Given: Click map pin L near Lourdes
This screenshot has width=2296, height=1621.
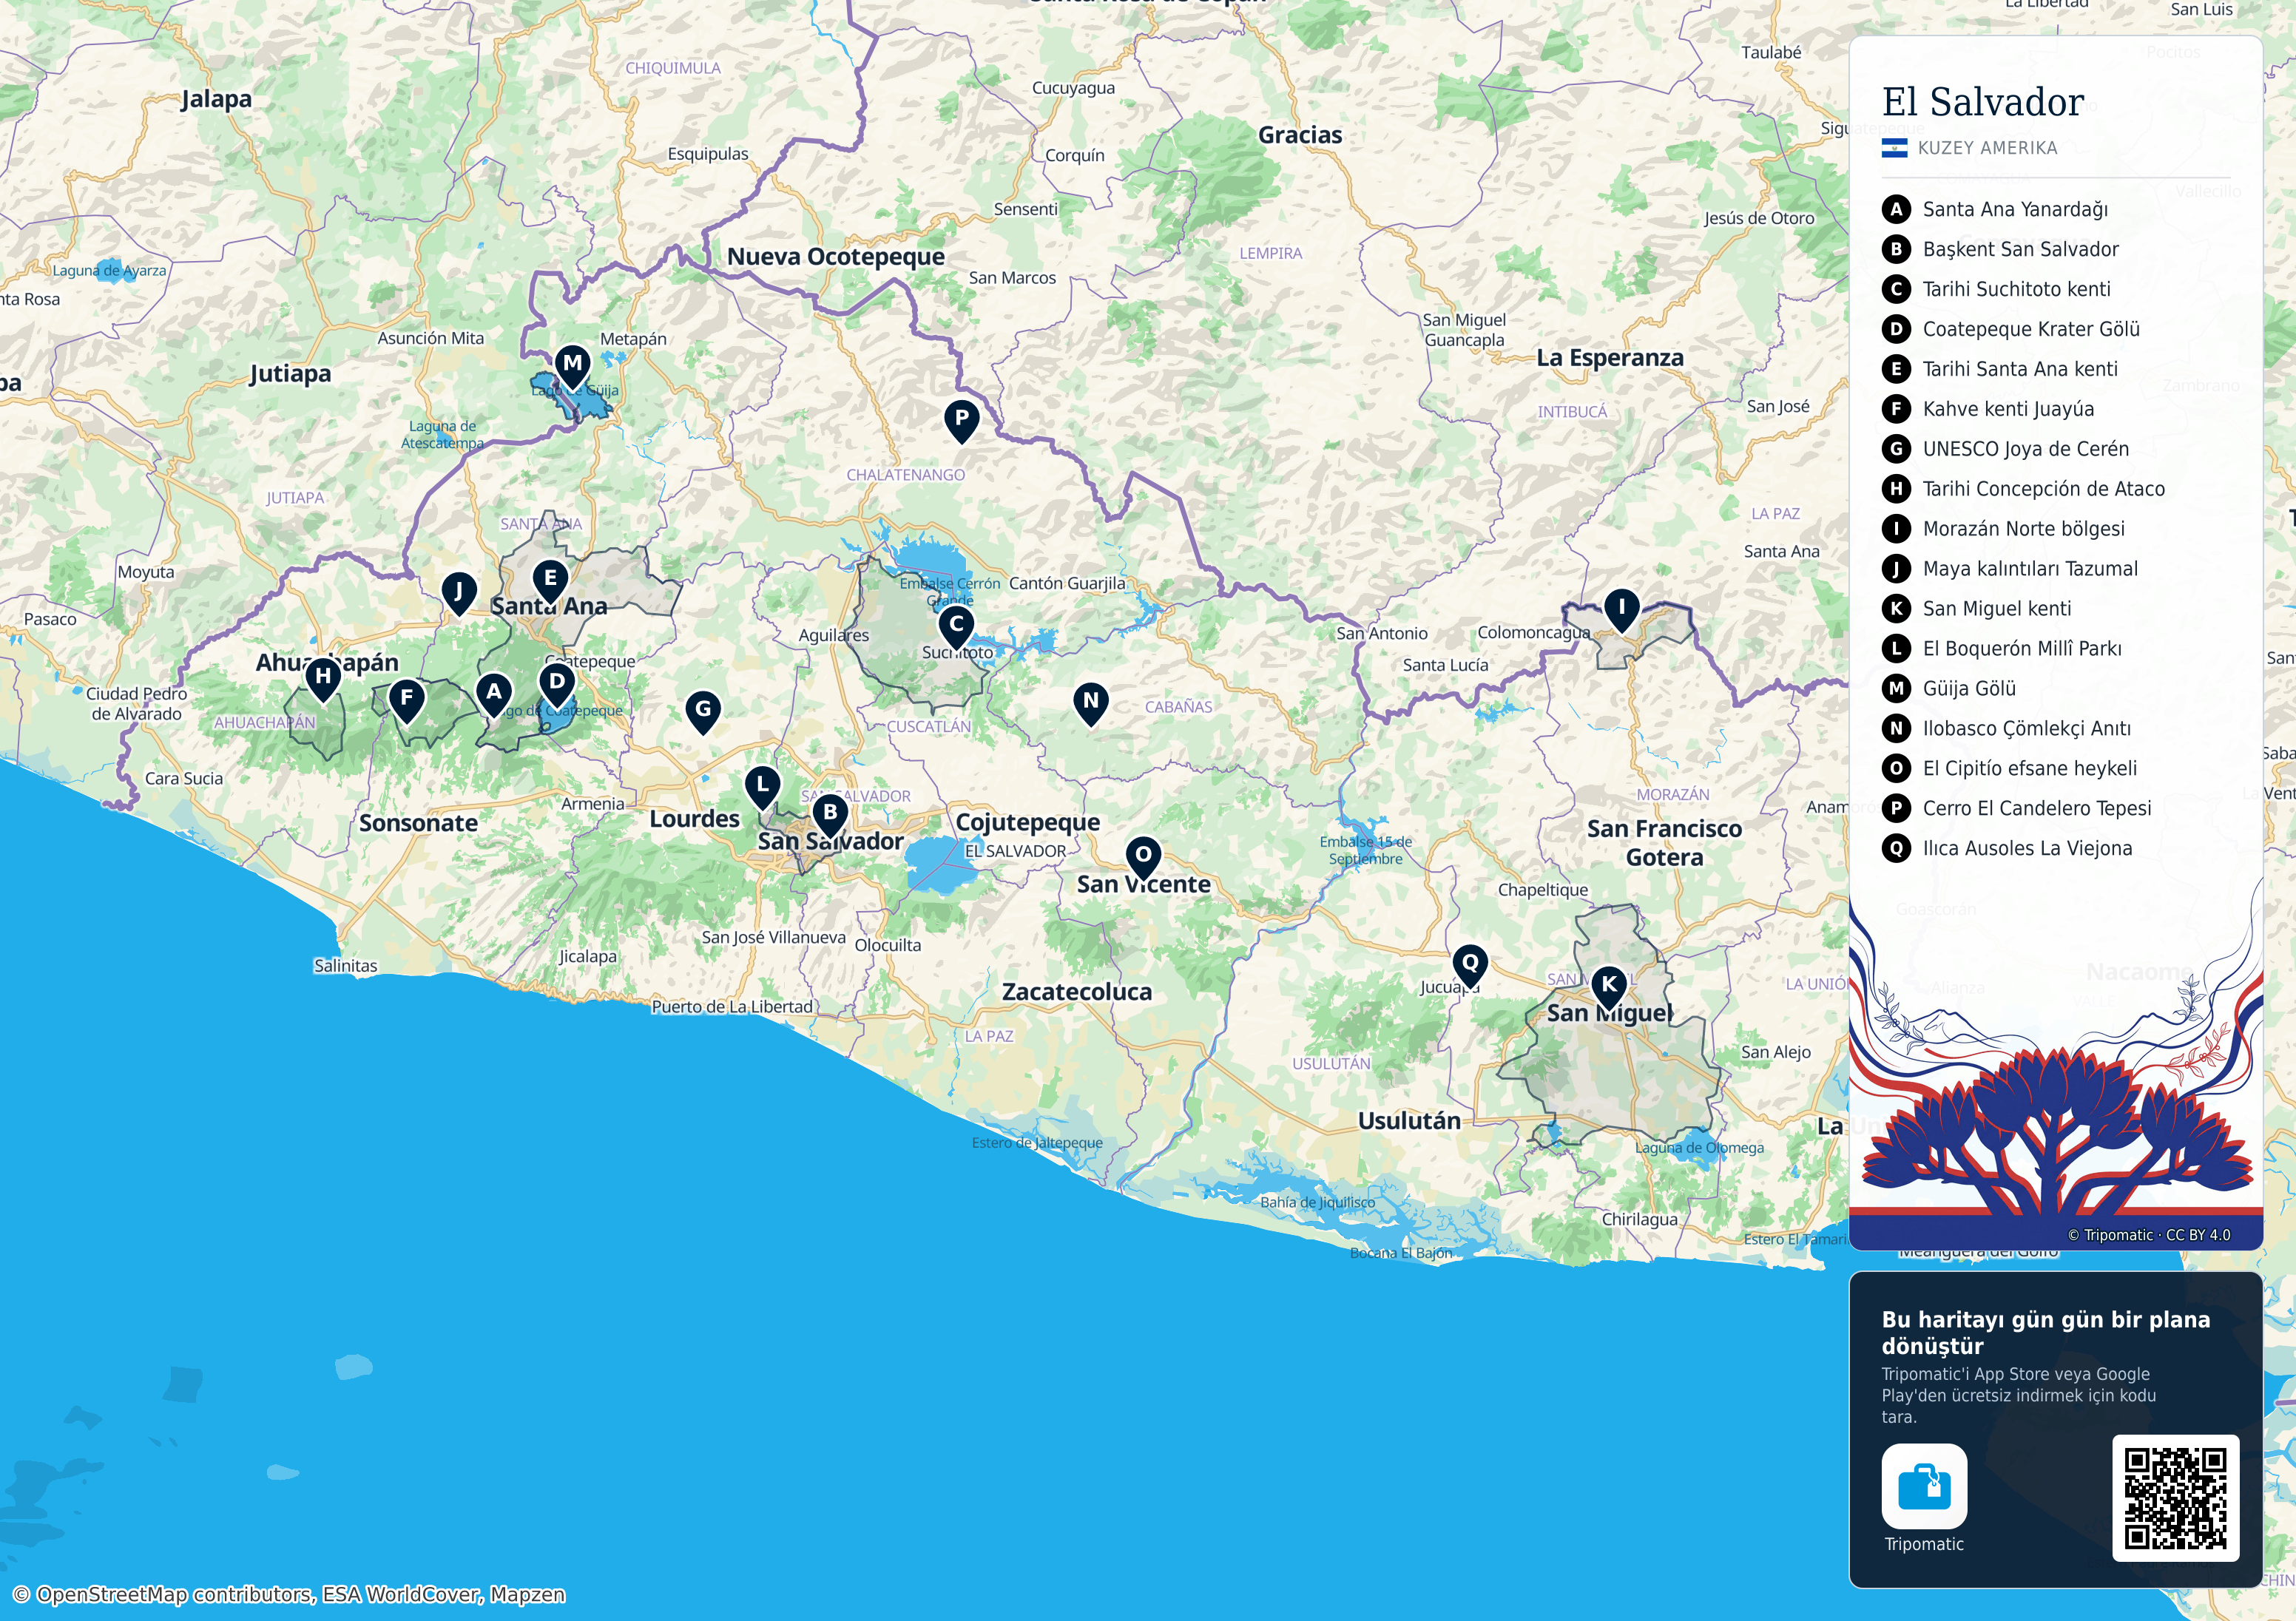Looking at the screenshot, I should coord(763,788).
